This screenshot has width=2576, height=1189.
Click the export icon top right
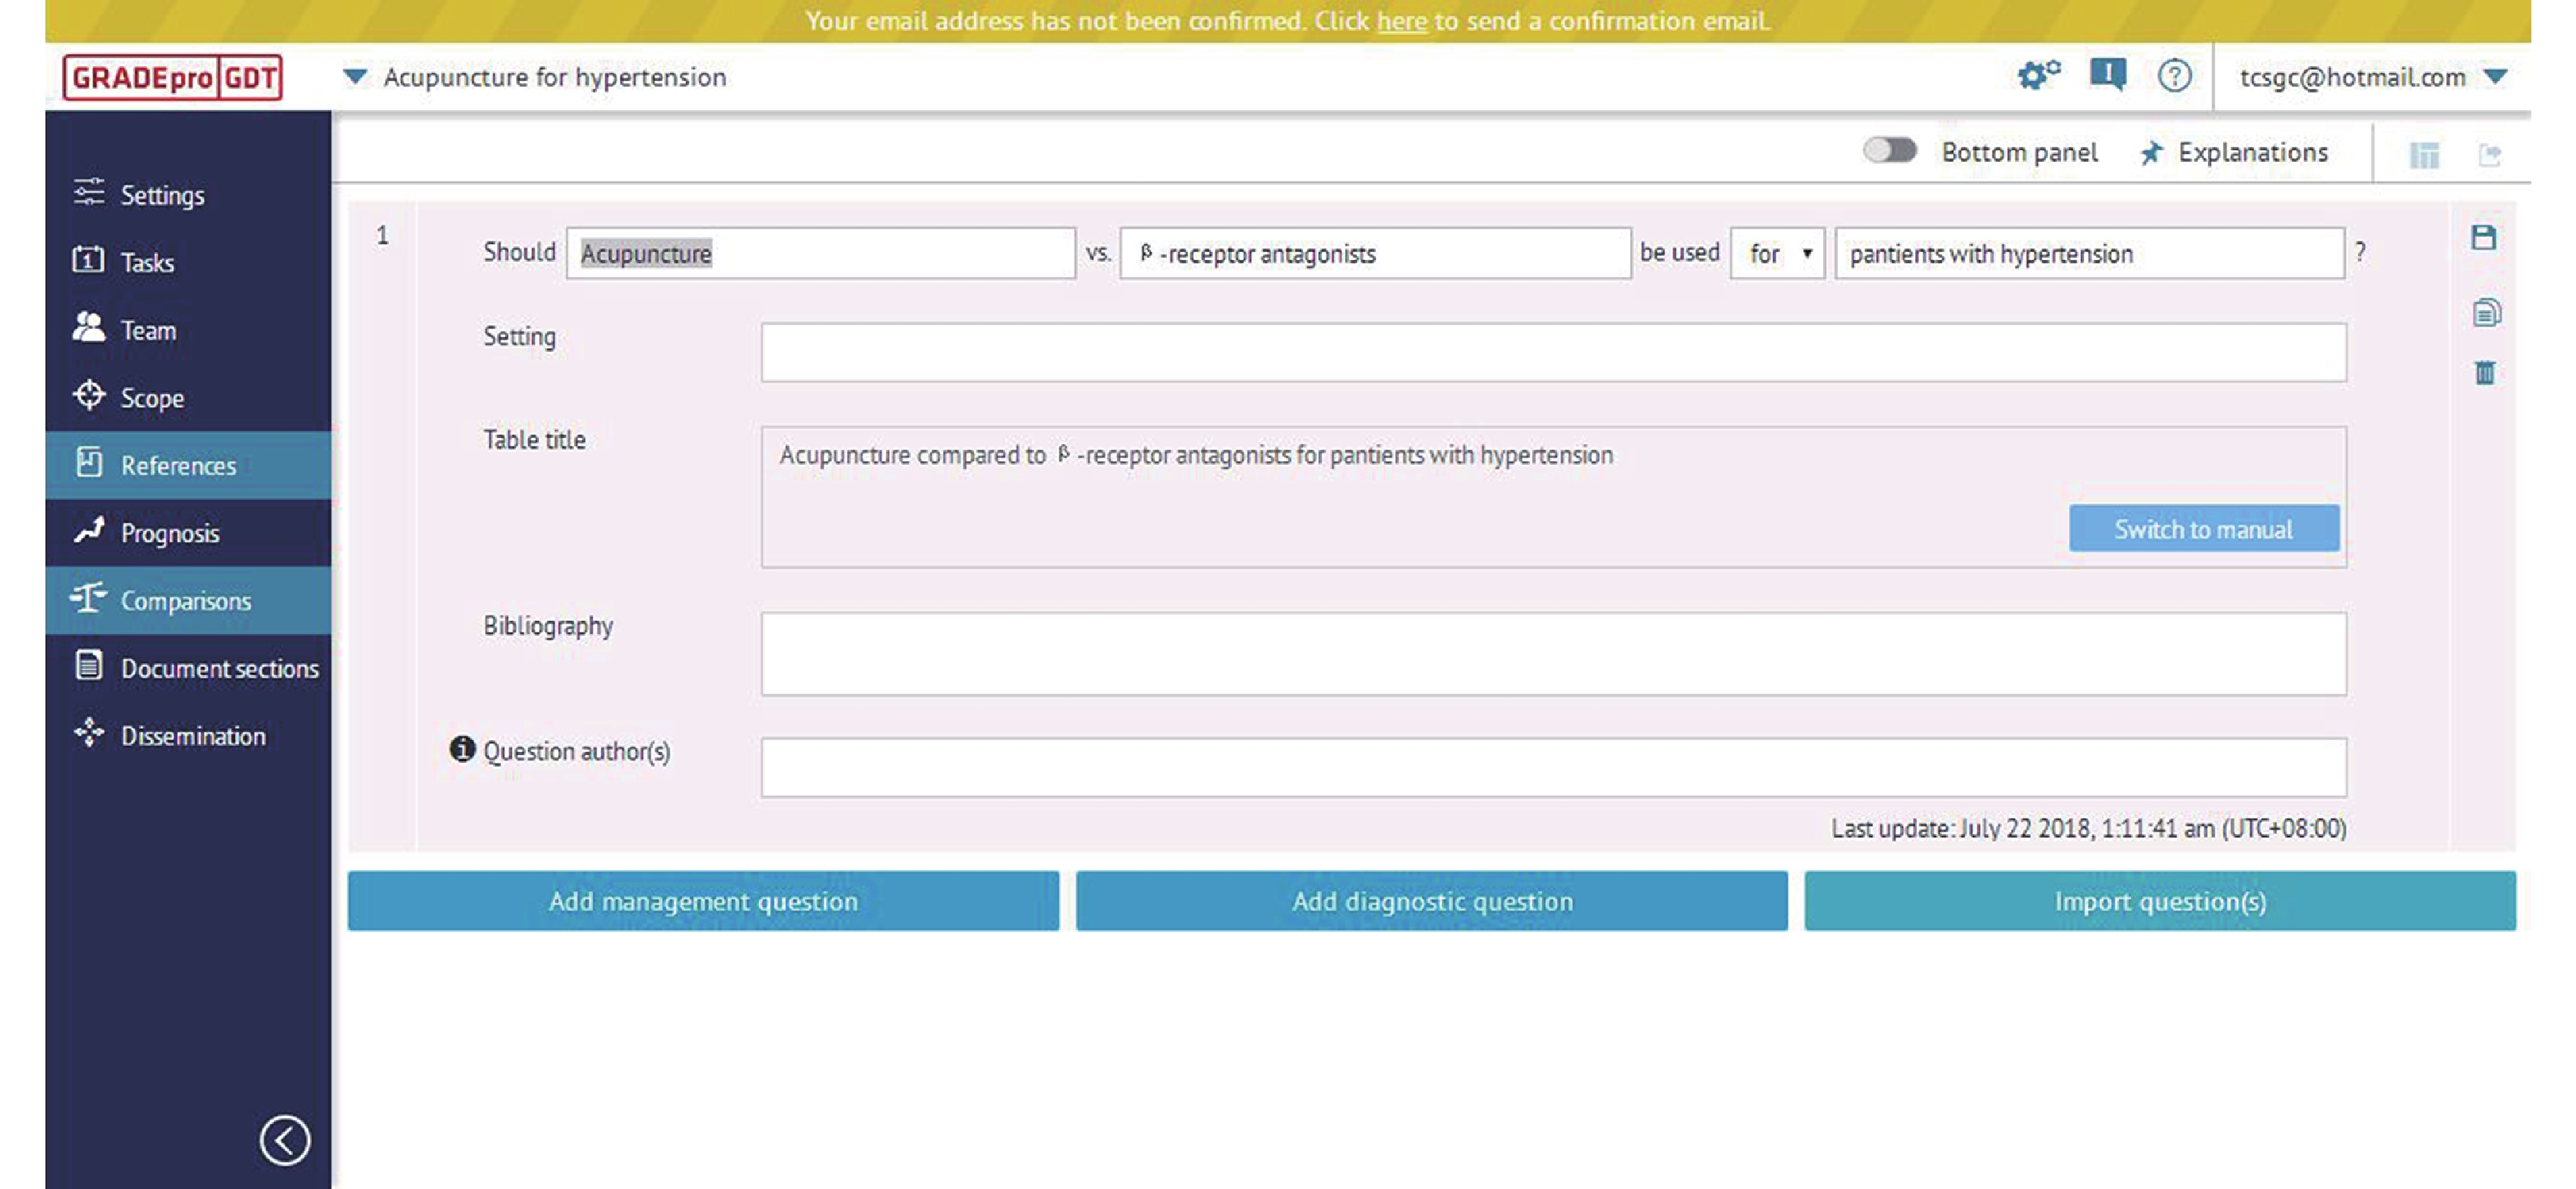click(x=2489, y=155)
